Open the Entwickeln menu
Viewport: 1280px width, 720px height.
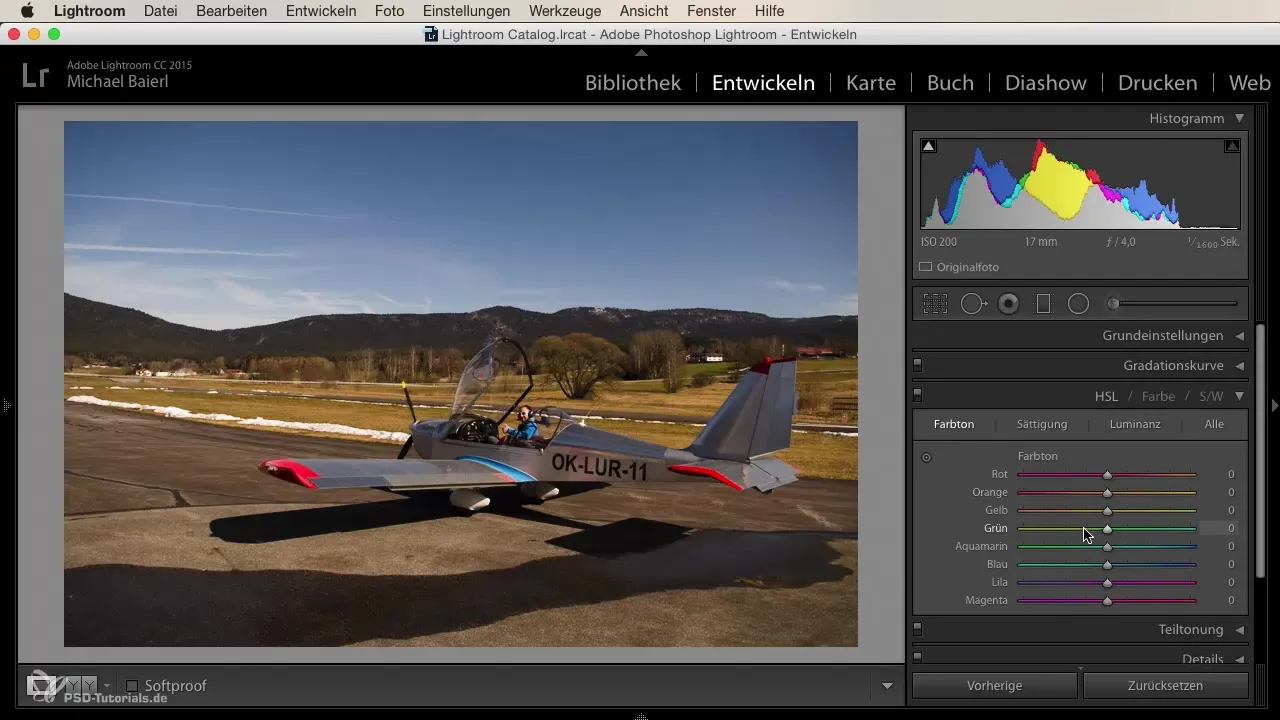click(321, 11)
